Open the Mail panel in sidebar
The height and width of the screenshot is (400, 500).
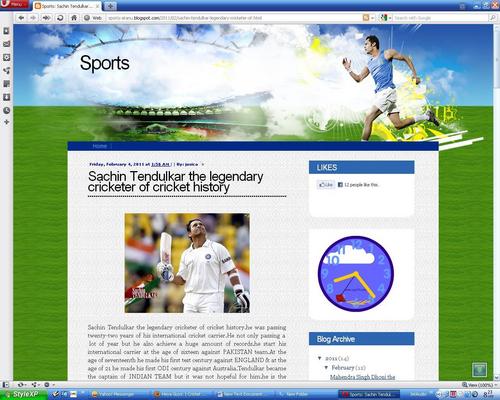pyautogui.click(x=6, y=44)
